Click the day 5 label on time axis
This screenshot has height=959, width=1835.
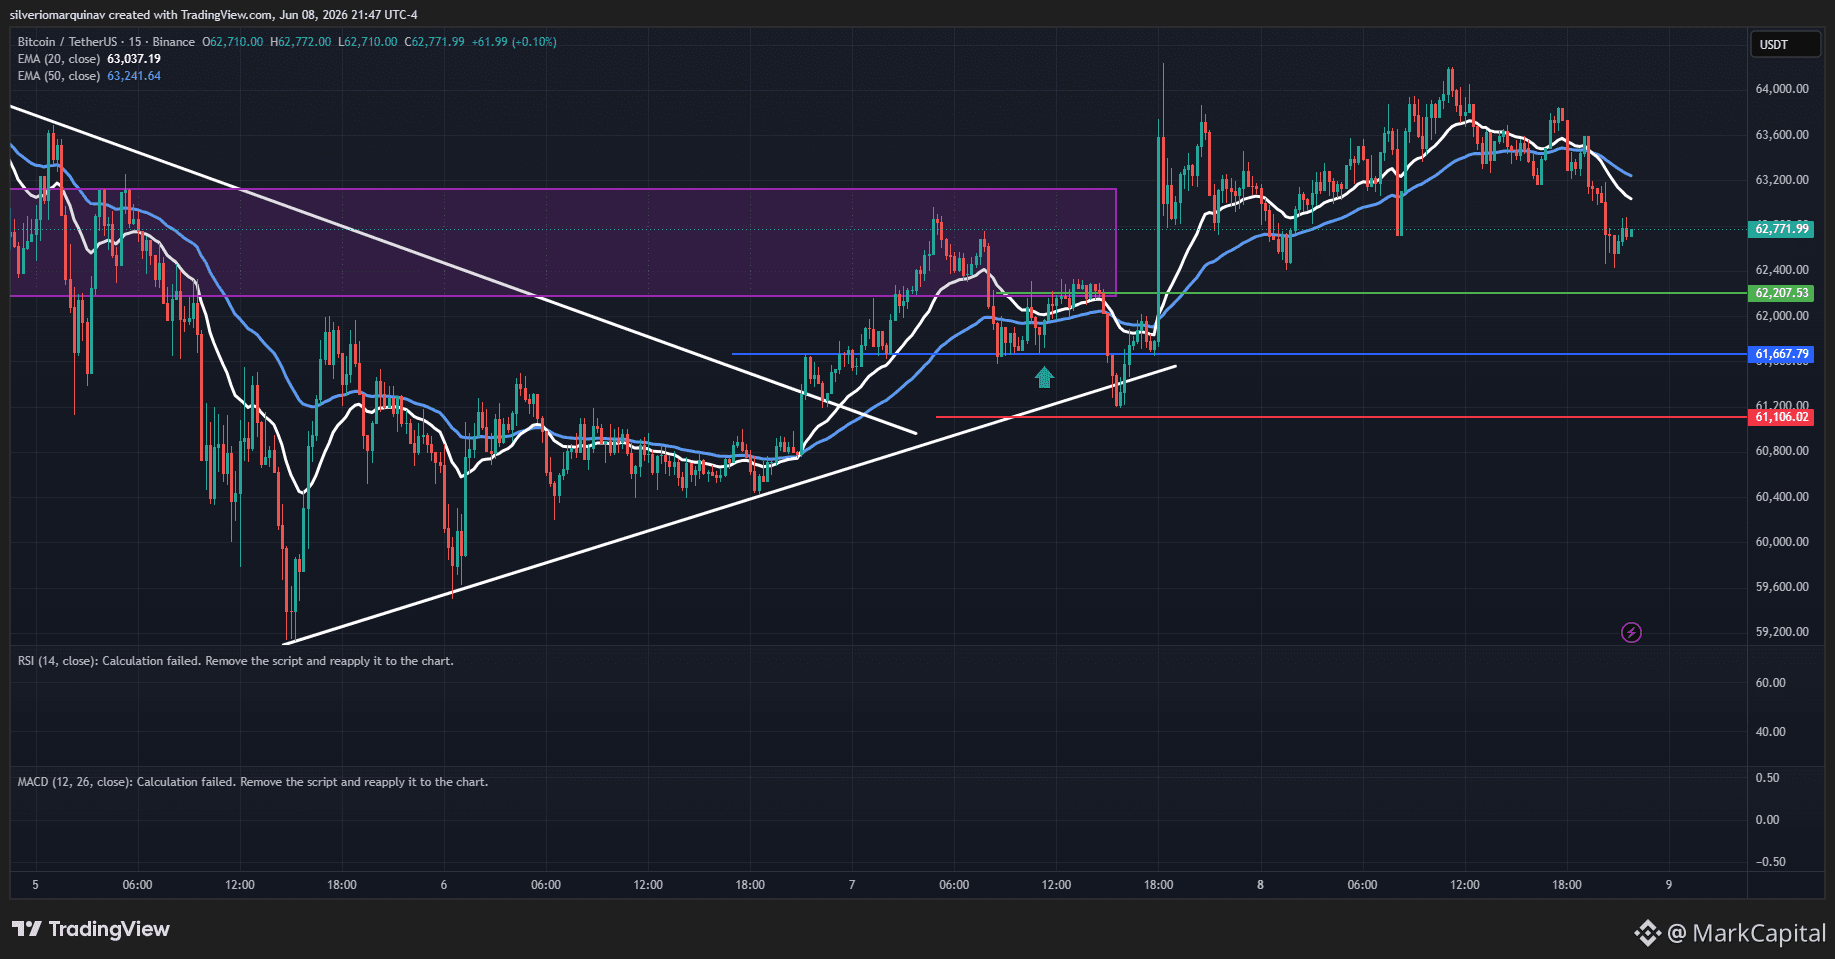click(x=35, y=885)
